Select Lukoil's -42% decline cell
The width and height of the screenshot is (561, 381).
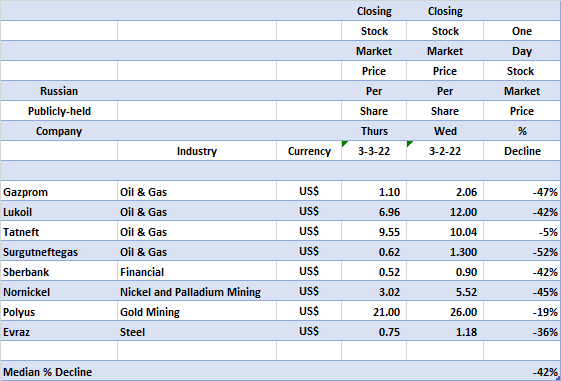tap(522, 212)
